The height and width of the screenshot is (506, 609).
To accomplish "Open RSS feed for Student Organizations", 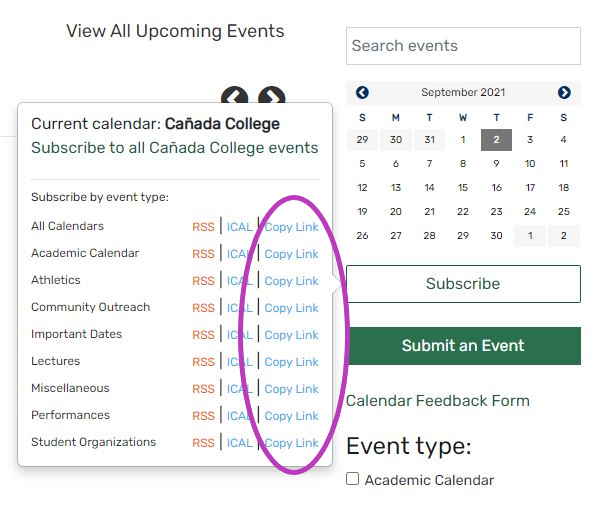I will pos(203,443).
